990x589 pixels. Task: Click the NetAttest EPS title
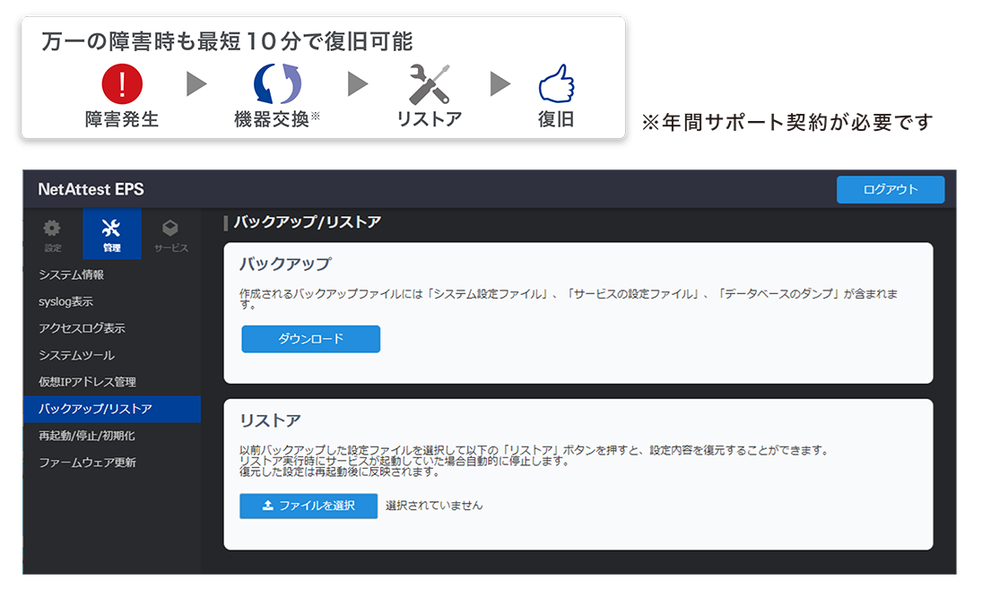(91, 189)
